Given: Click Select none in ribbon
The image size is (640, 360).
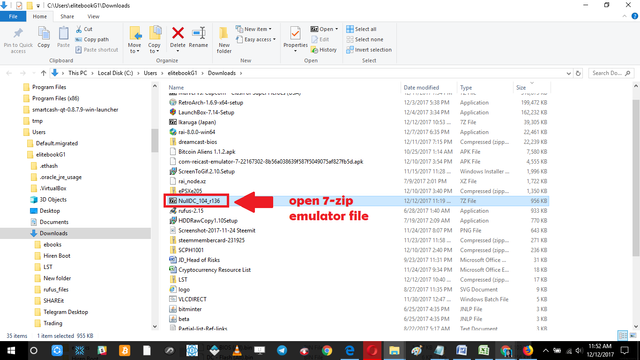Looking at the screenshot, I should [365, 40].
